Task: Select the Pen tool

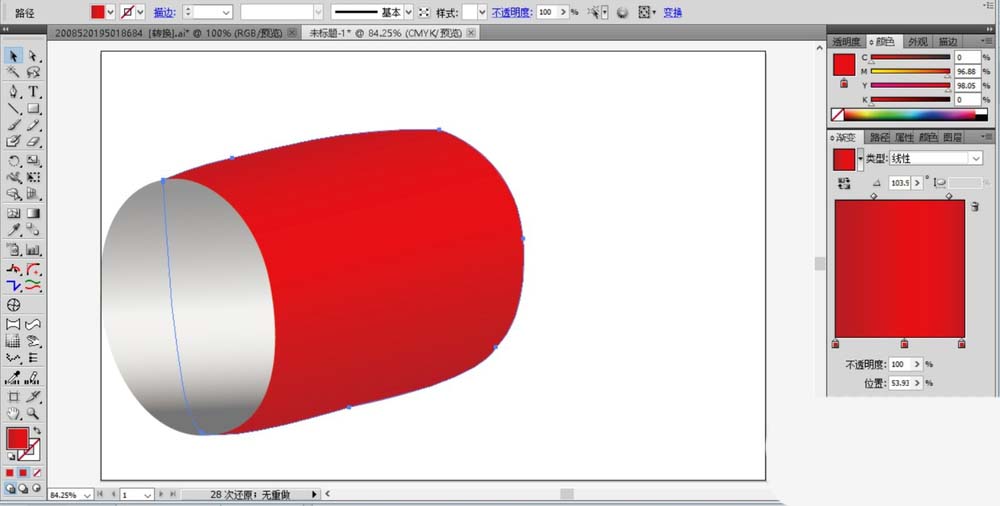Action: pyautogui.click(x=14, y=91)
